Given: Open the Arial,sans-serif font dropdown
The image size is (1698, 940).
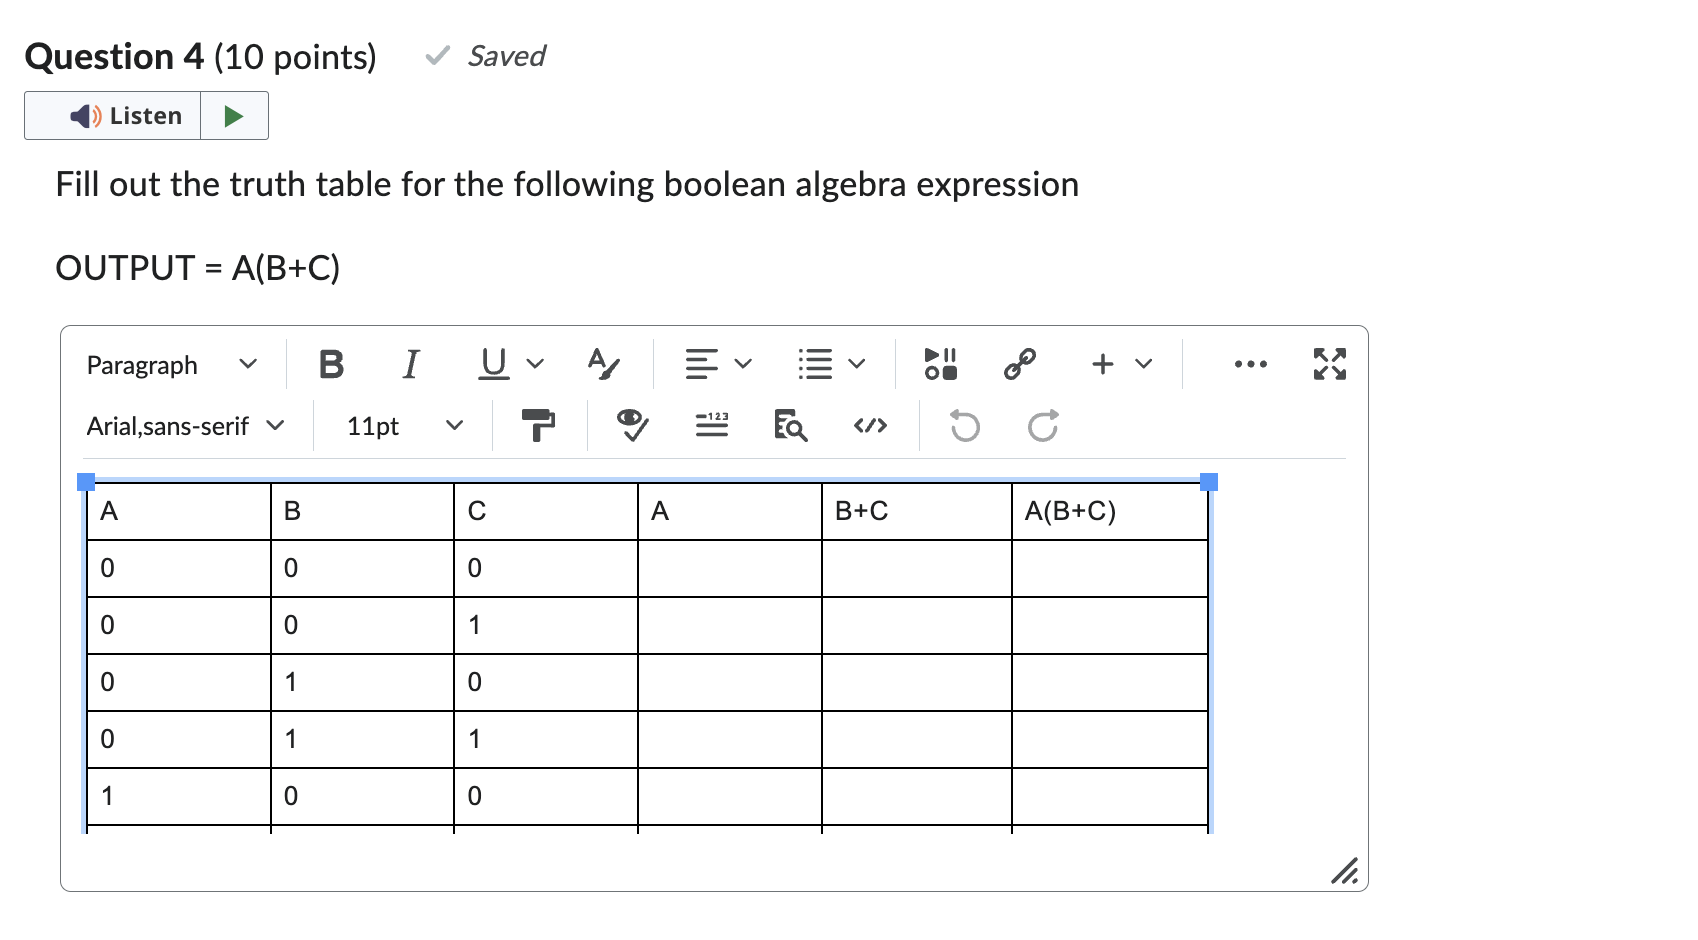Looking at the screenshot, I should pyautogui.click(x=185, y=425).
